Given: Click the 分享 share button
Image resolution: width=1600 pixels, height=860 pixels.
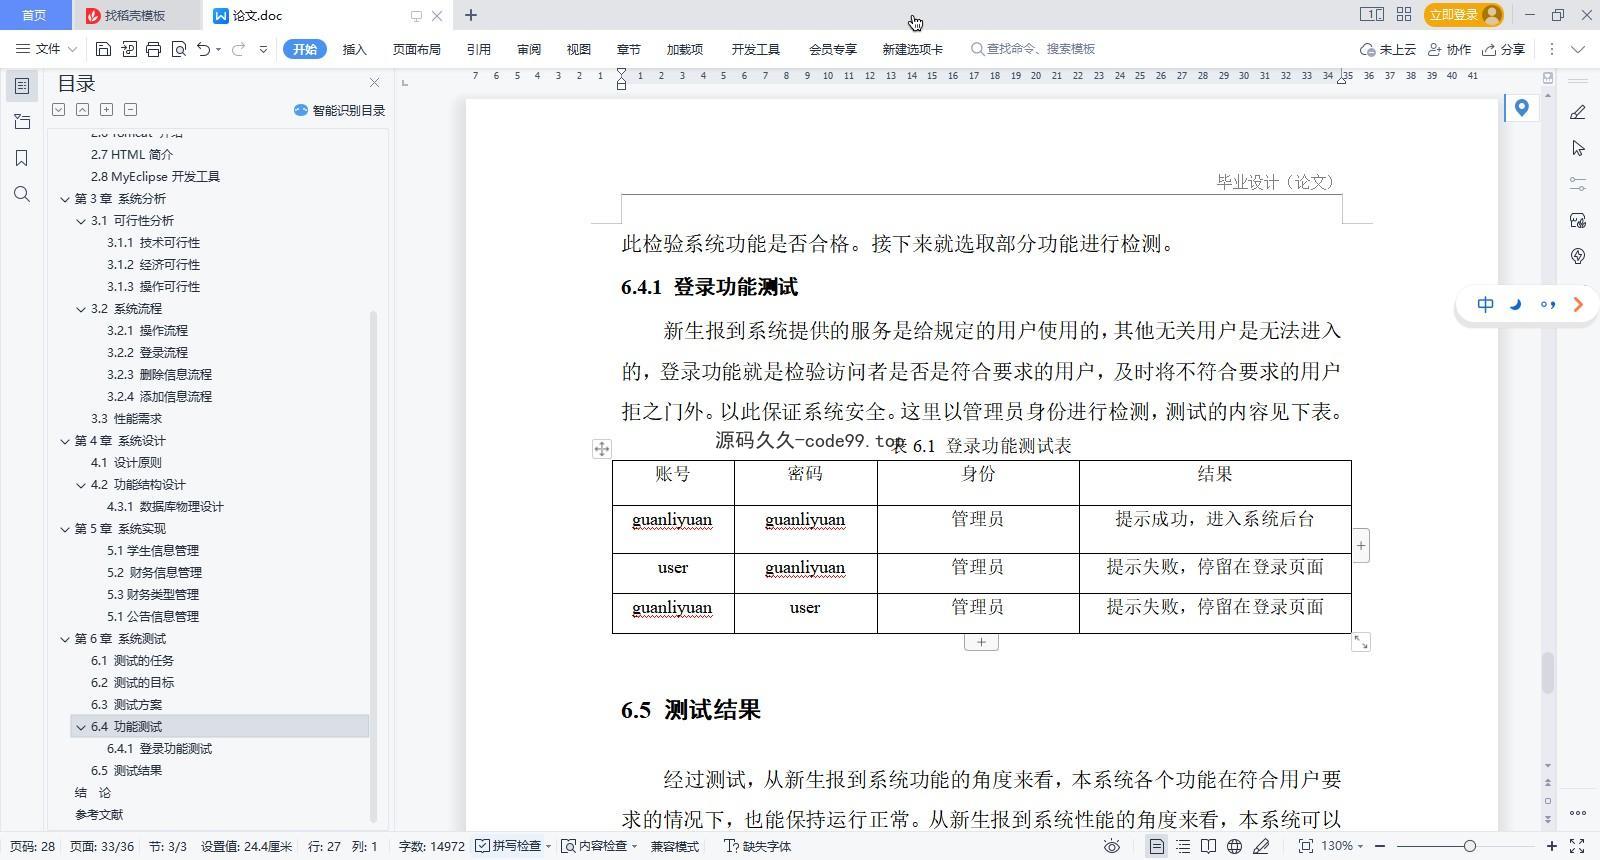Looking at the screenshot, I should click(x=1504, y=49).
